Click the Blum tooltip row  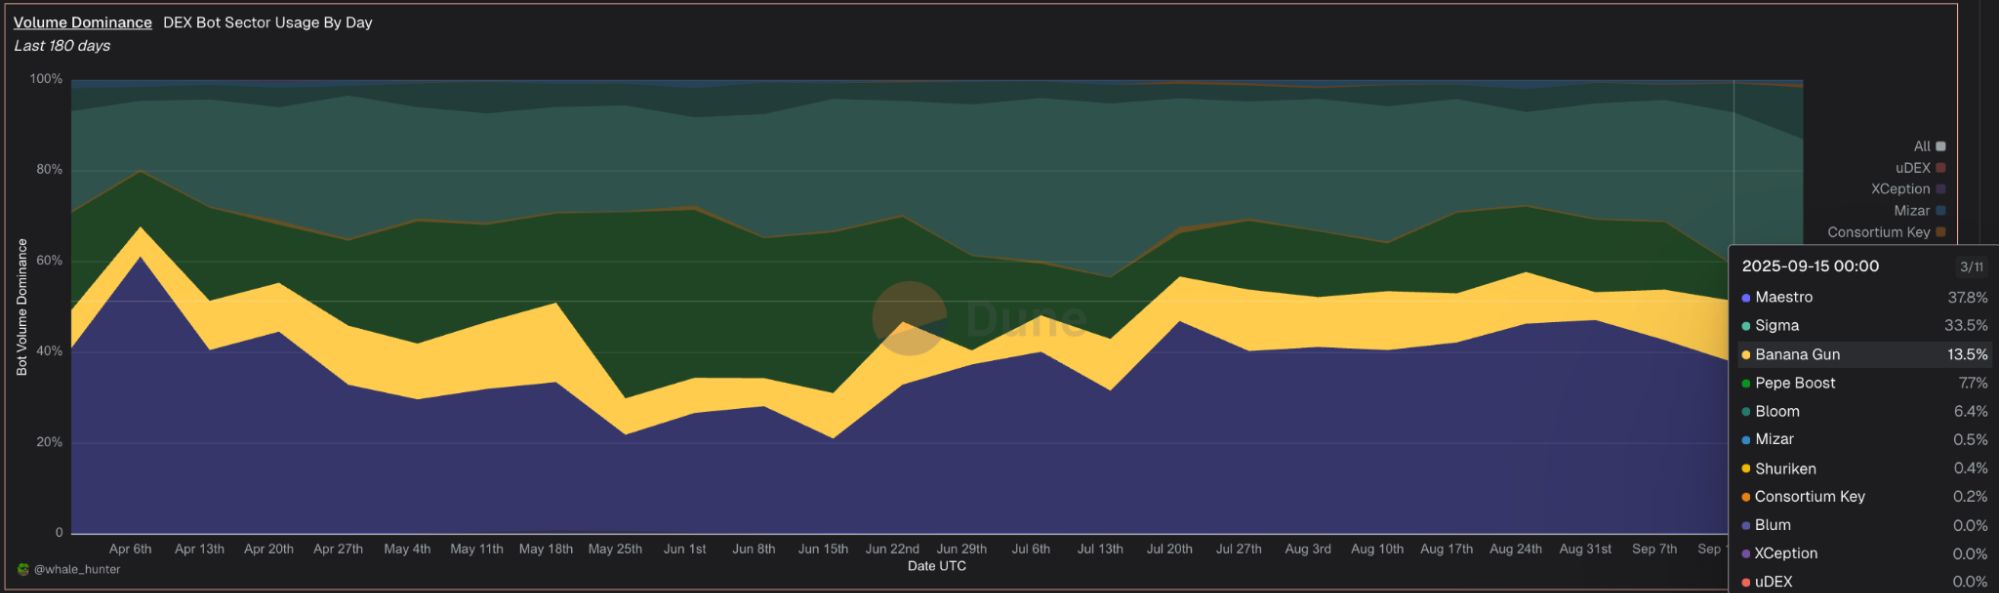tap(1864, 526)
